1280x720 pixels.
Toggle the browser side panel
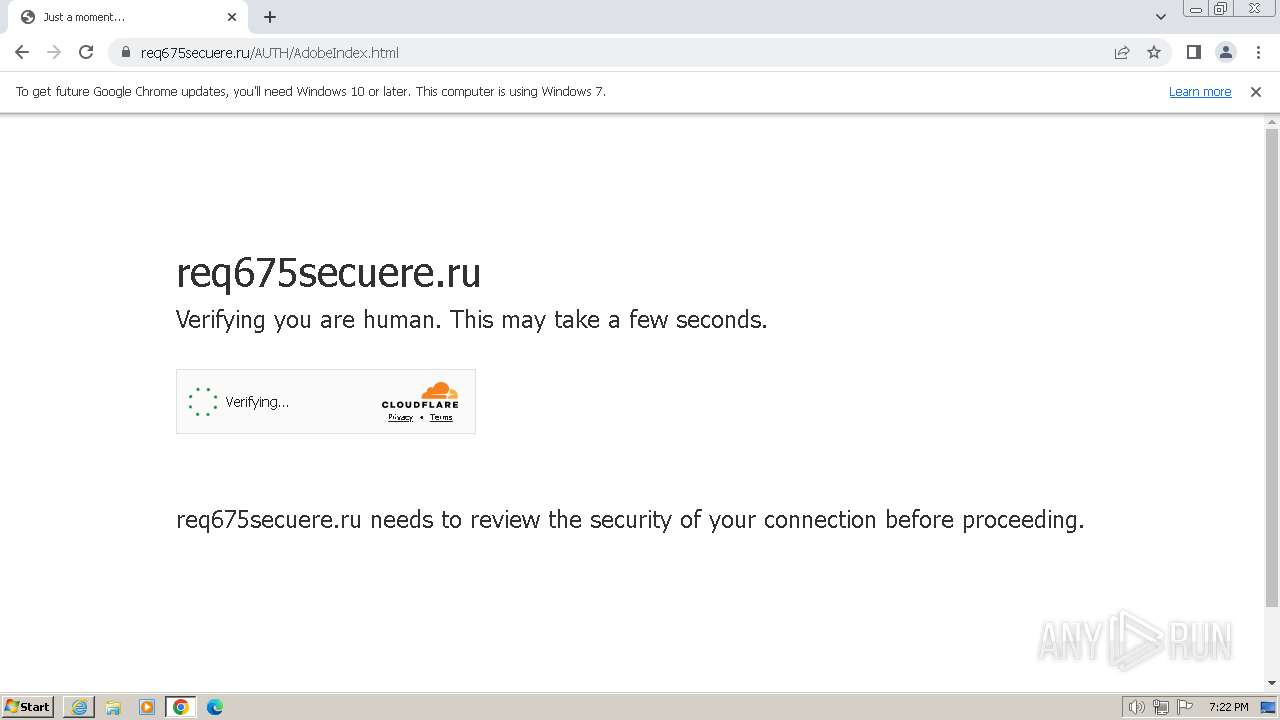(1193, 53)
